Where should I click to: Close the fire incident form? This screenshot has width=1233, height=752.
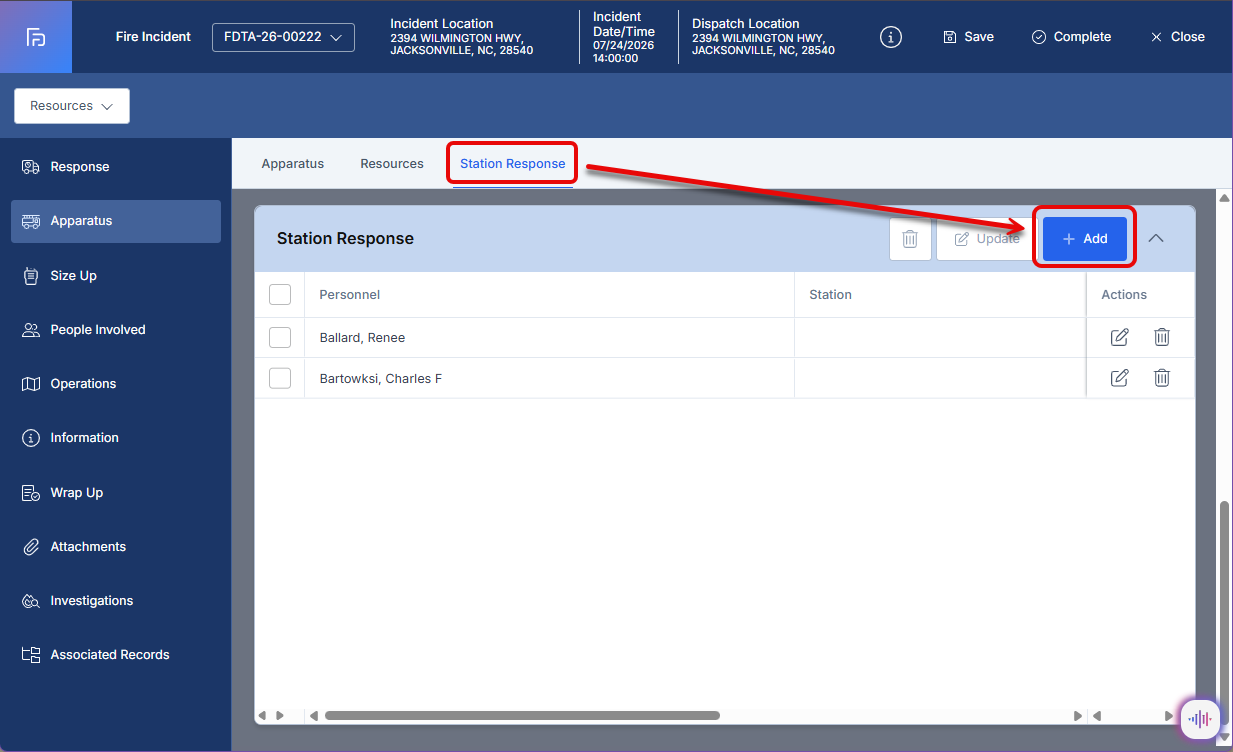coord(1177,37)
